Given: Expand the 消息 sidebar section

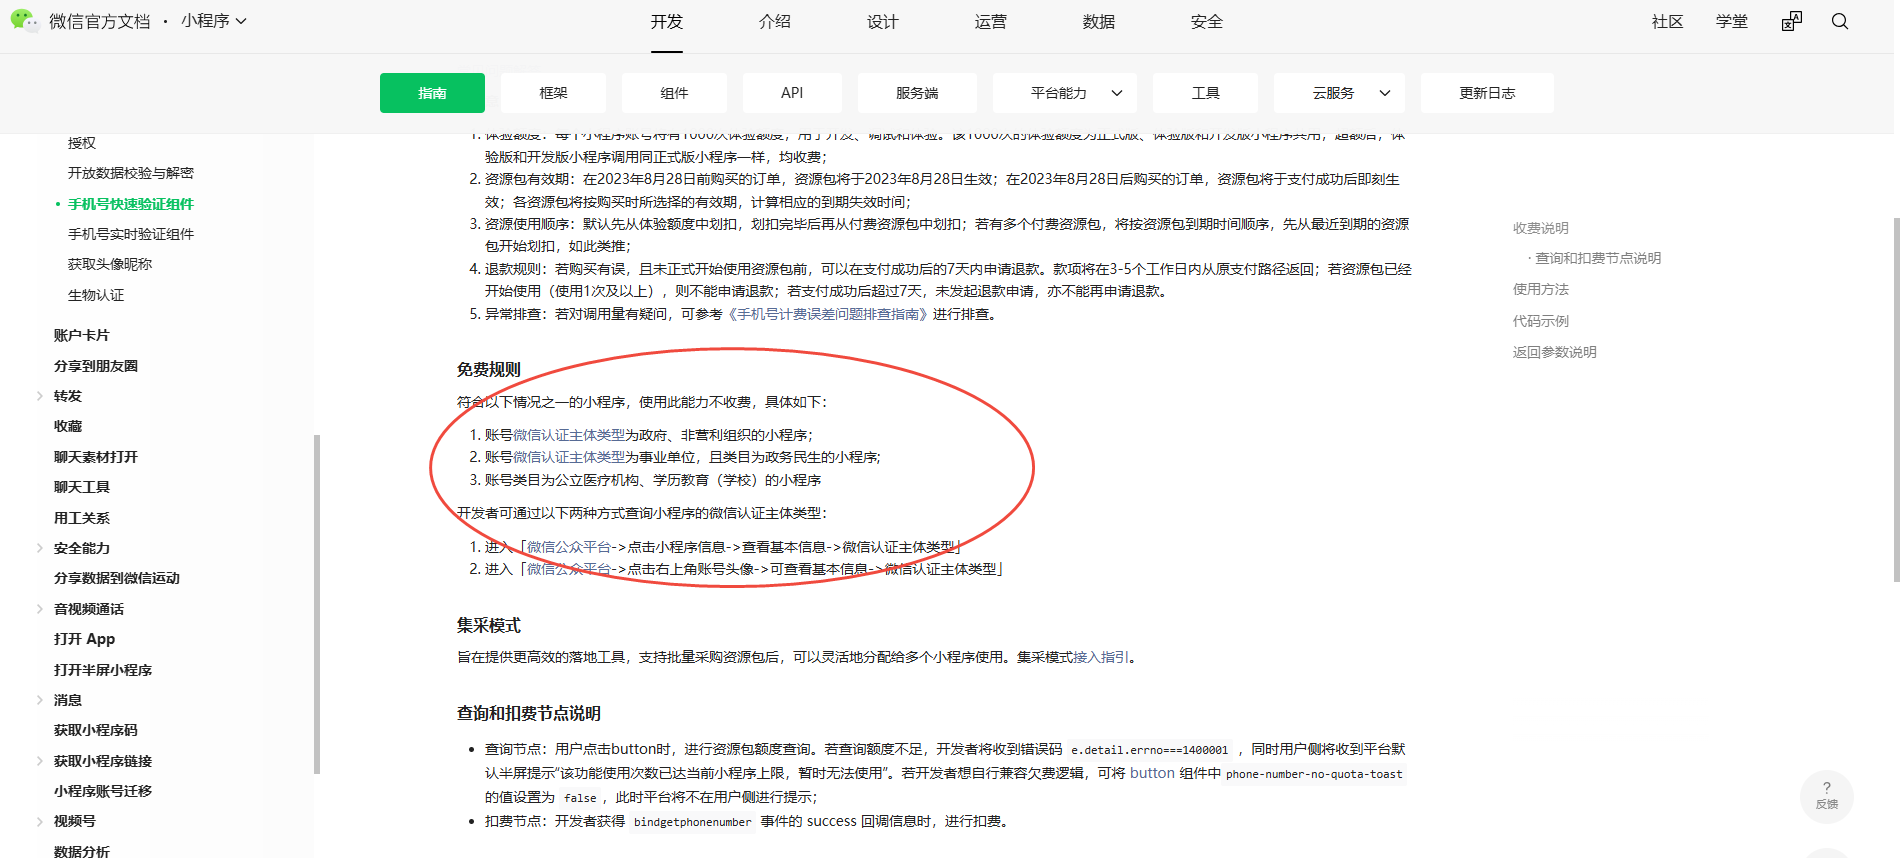Looking at the screenshot, I should [x=40, y=700].
